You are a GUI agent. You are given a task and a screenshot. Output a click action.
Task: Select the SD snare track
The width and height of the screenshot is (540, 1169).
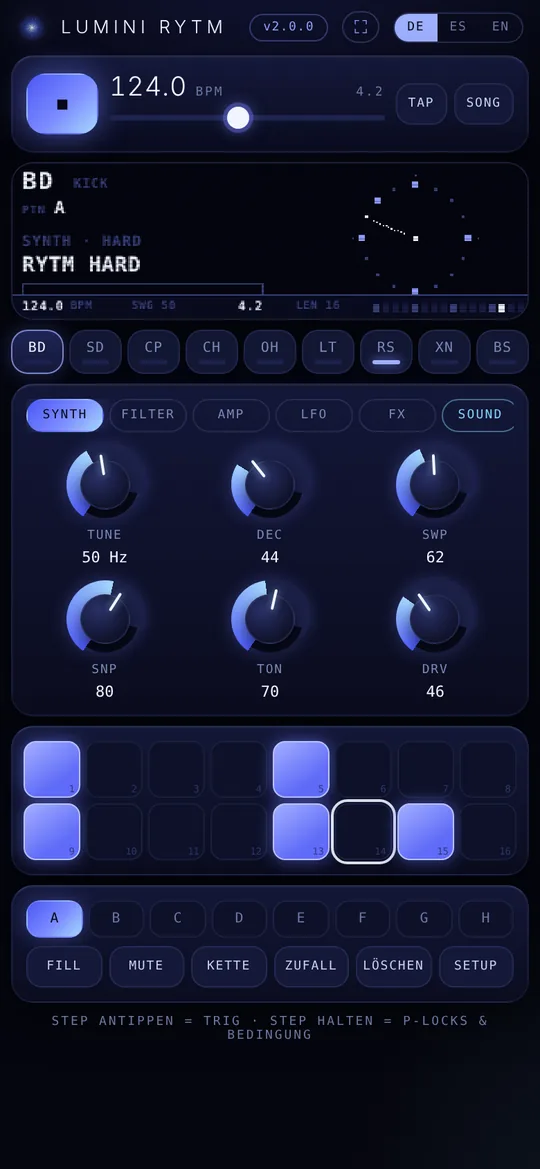point(95,351)
